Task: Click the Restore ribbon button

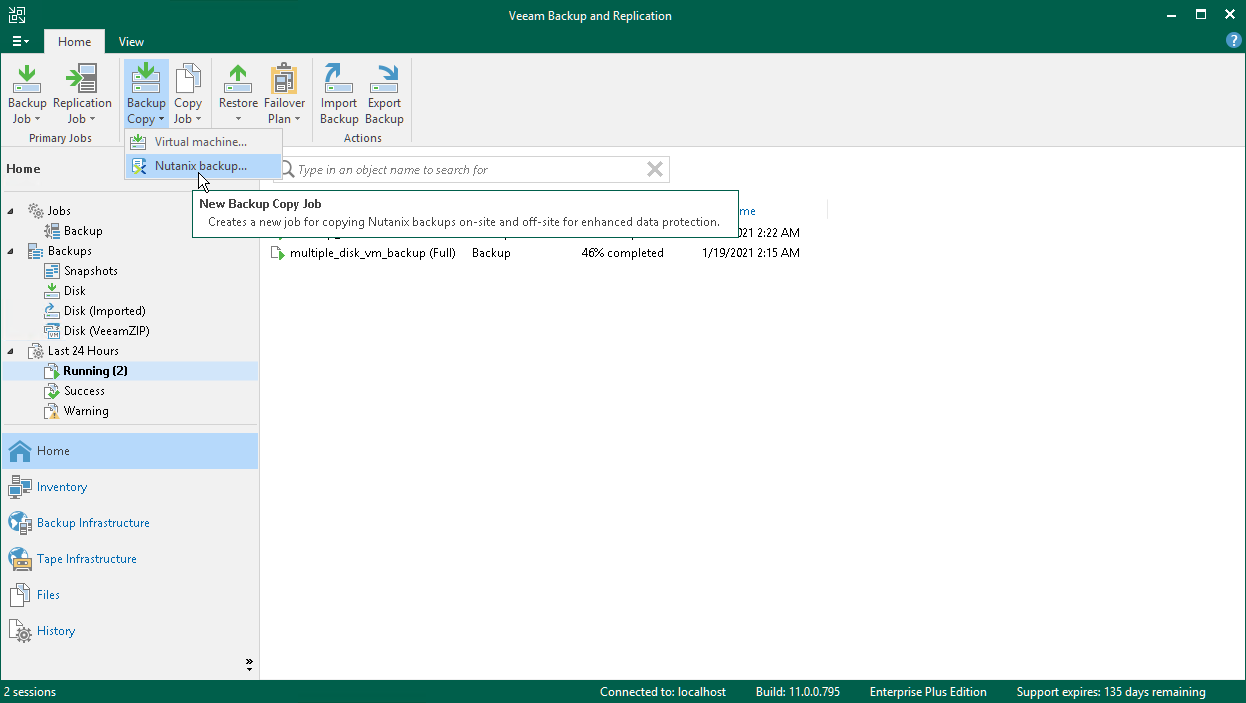Action: pyautogui.click(x=238, y=95)
